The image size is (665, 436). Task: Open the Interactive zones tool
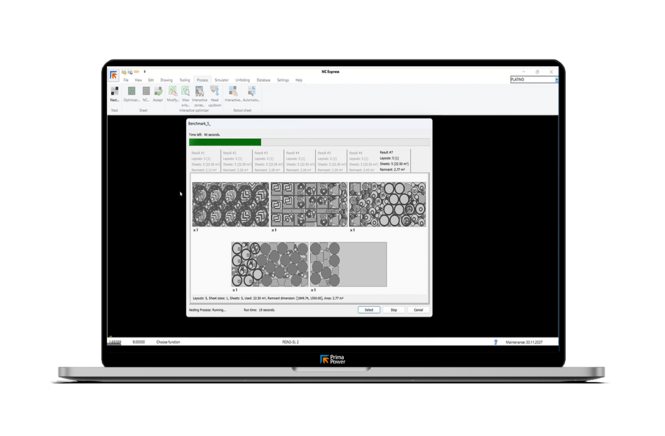pyautogui.click(x=199, y=96)
